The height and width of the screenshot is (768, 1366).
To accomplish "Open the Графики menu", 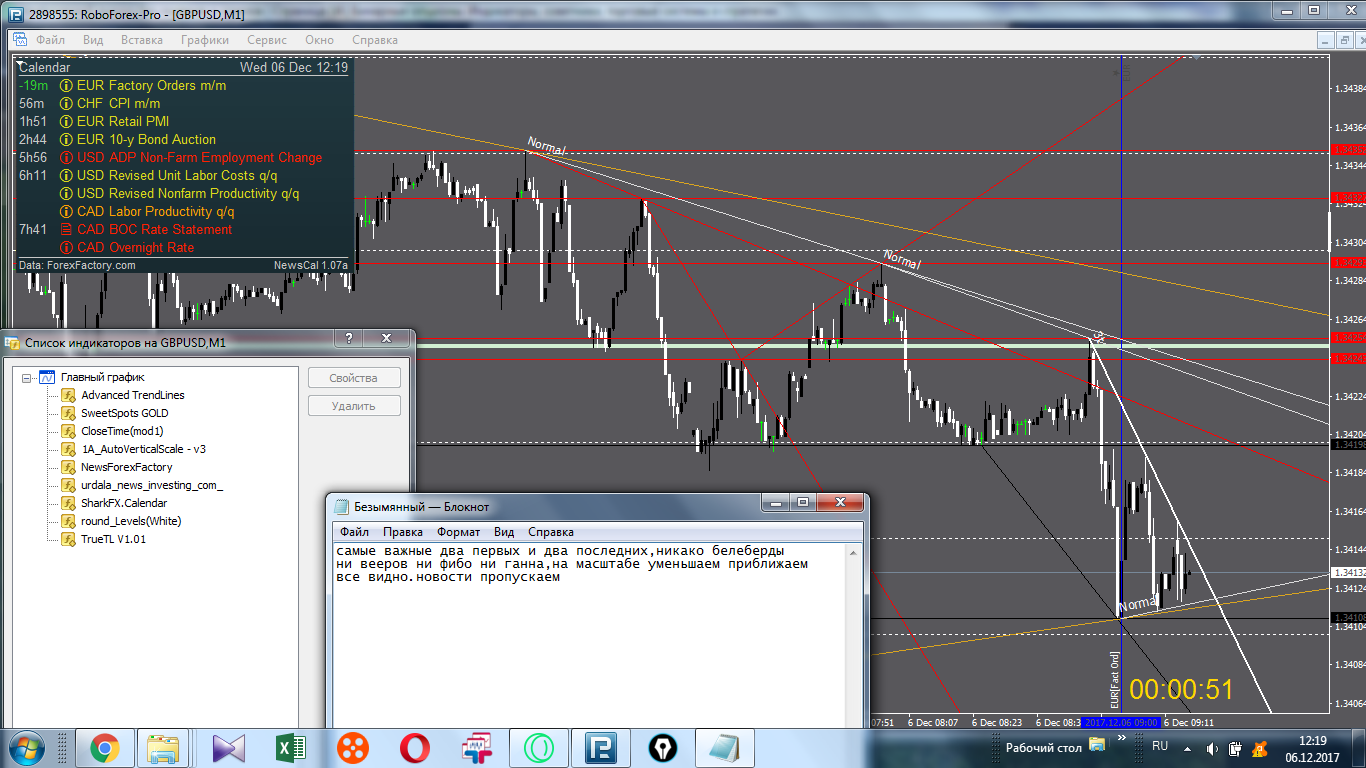I will 205,40.
